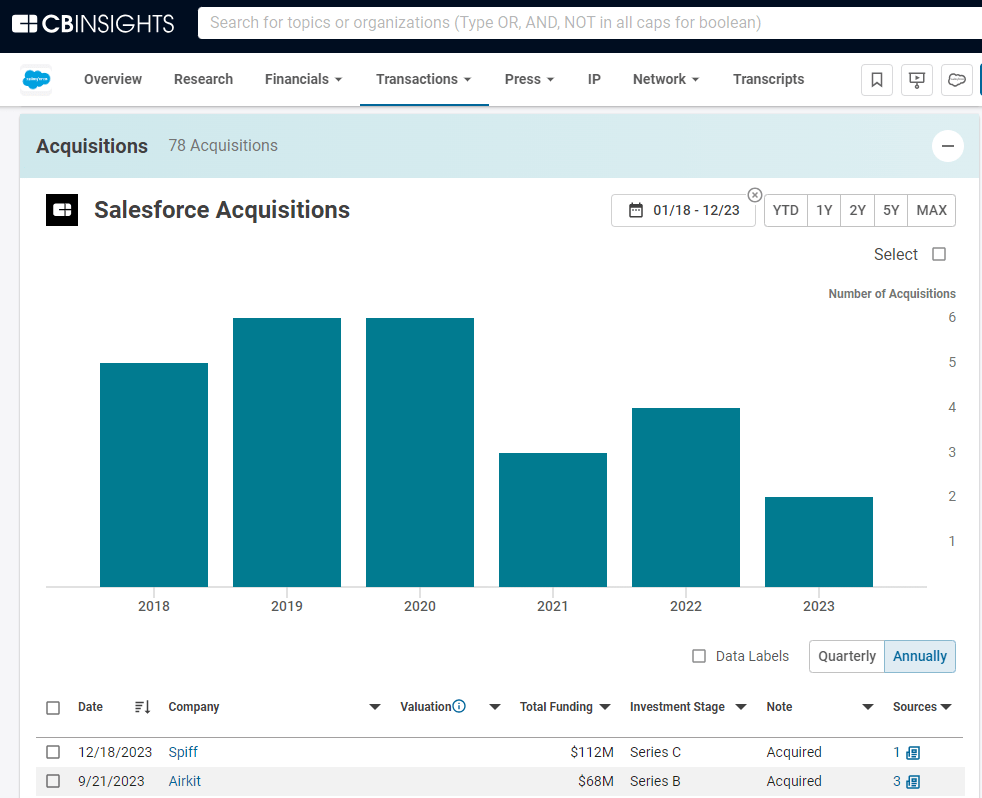Open the calendar icon in the date range

[x=636, y=210]
